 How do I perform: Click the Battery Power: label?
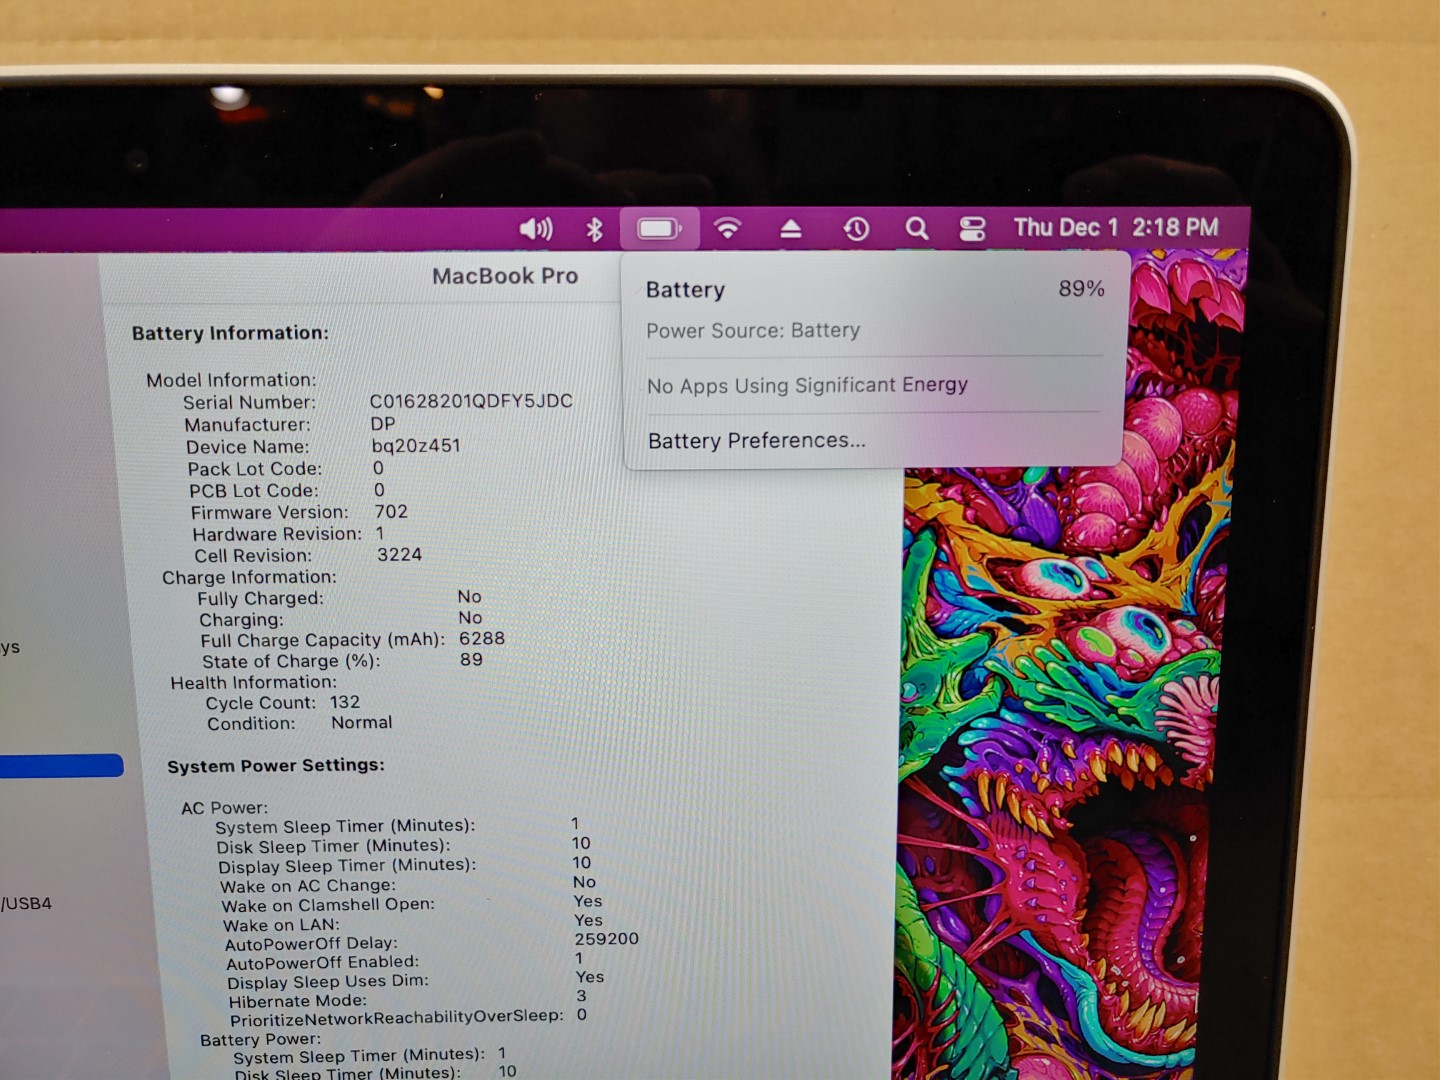coord(260,1040)
